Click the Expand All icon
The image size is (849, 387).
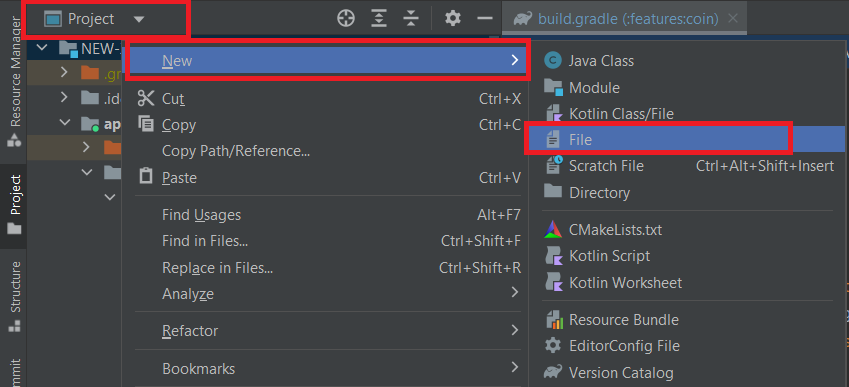click(378, 19)
